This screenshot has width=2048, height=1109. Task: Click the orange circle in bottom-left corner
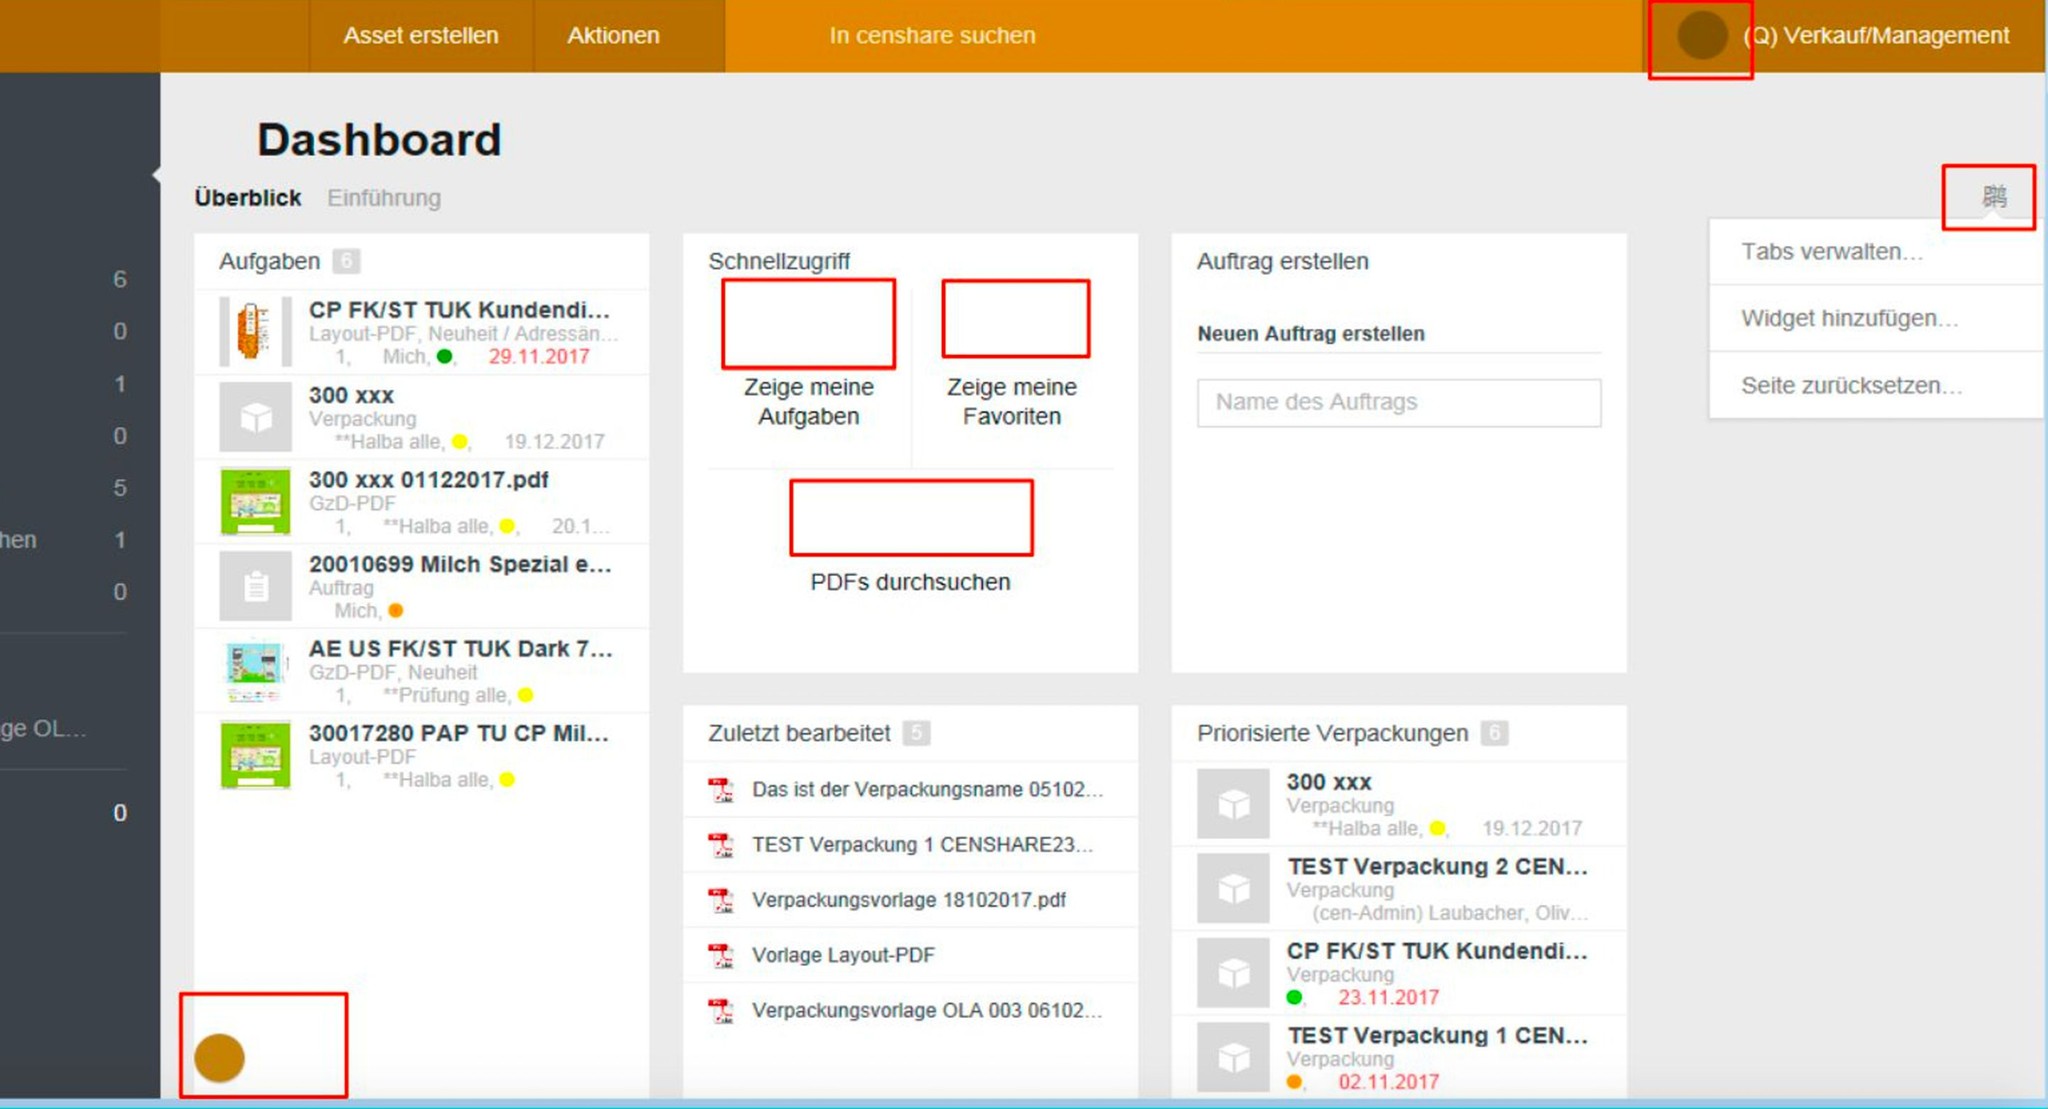tap(219, 1058)
